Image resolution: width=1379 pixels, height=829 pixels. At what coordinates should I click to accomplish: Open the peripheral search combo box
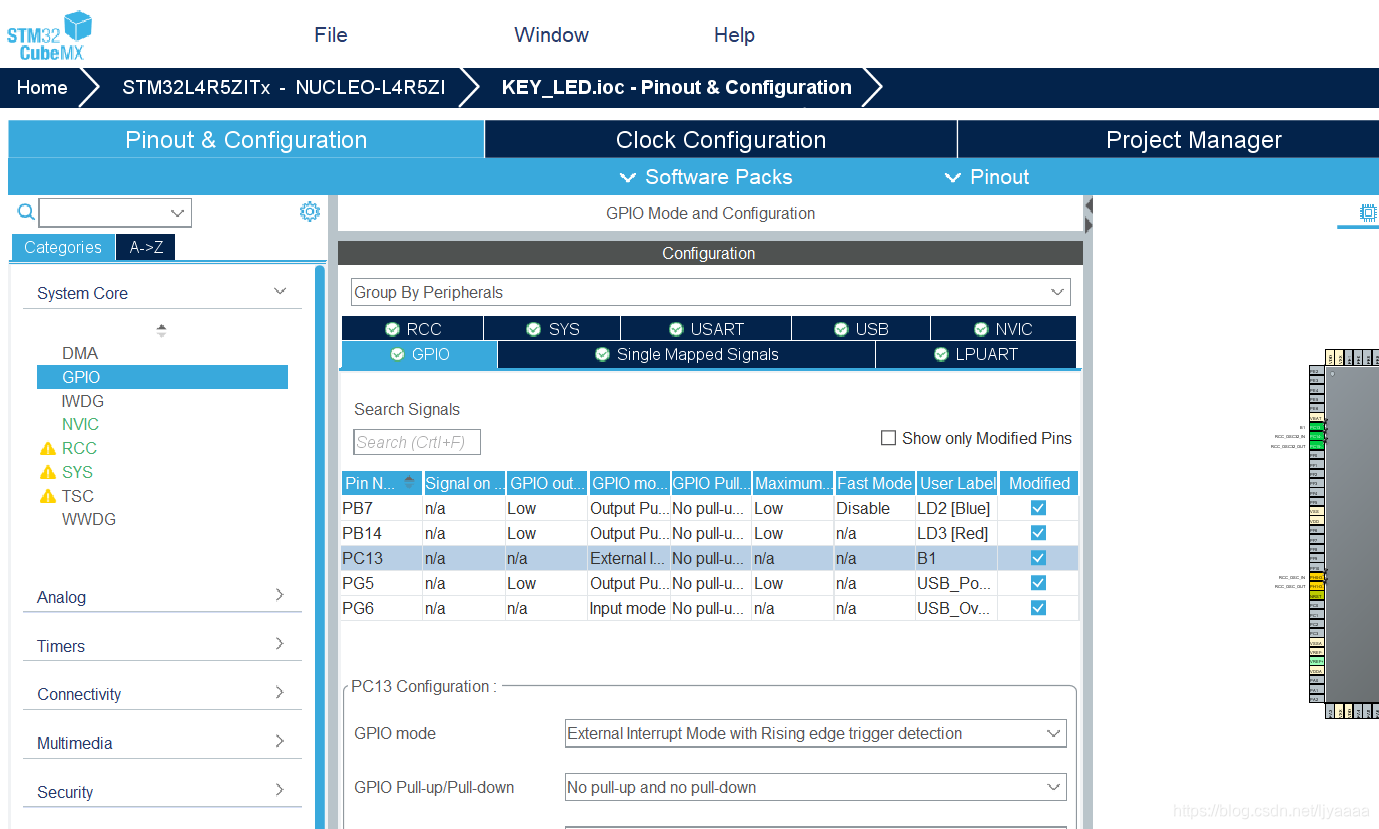point(115,212)
